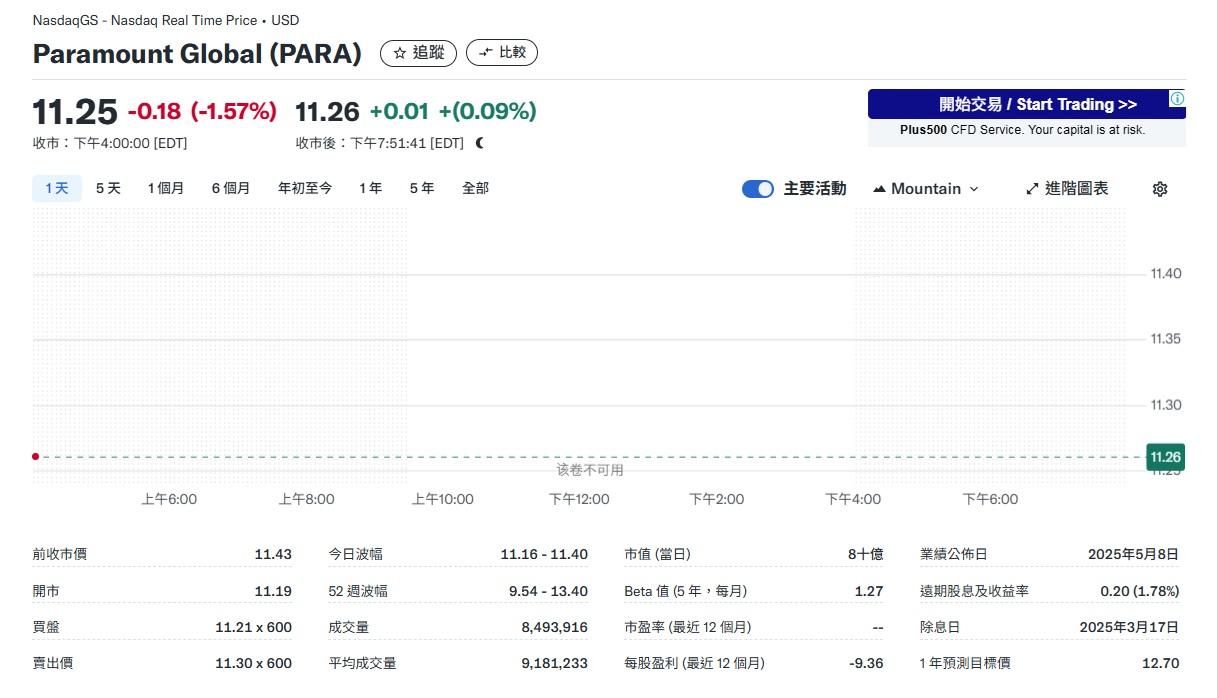This screenshot has height=698, width=1217.
Task: Select the 1個月 chart range
Action: [x=166, y=188]
